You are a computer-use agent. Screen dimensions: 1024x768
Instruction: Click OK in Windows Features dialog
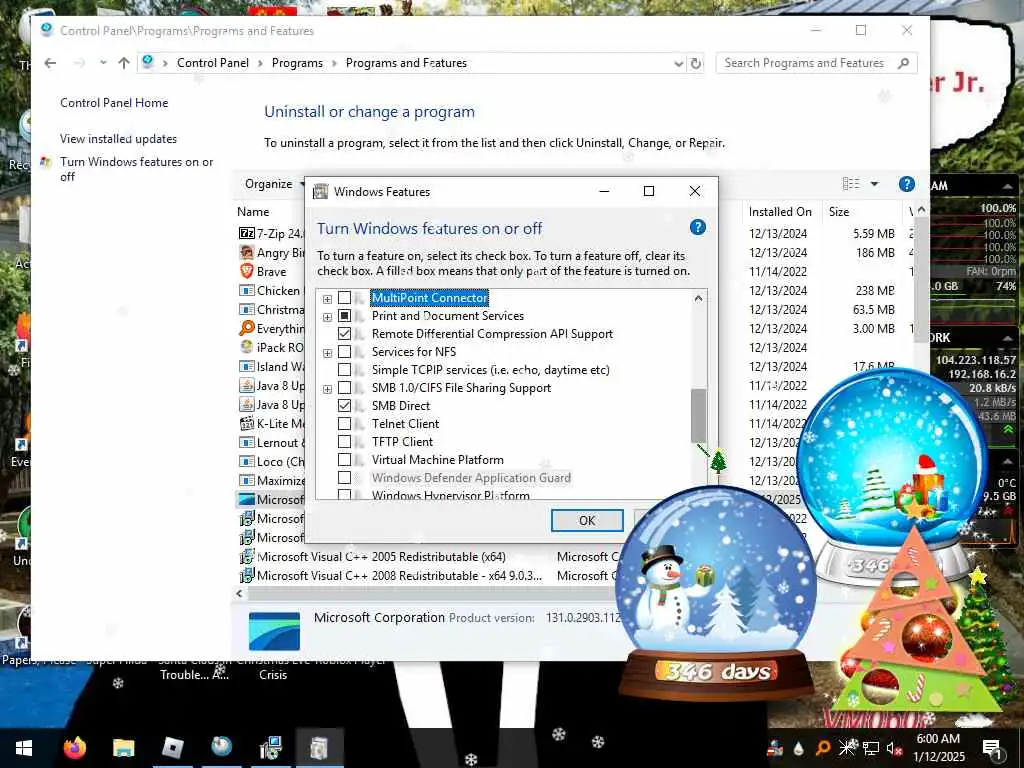tap(586, 520)
